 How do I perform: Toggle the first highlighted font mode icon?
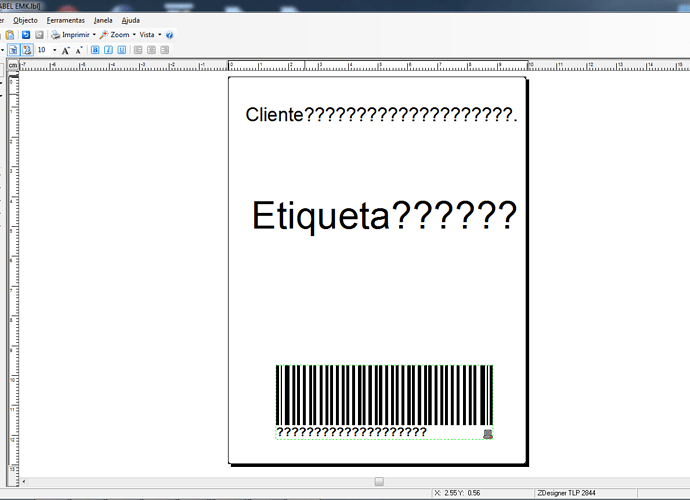(x=13, y=50)
